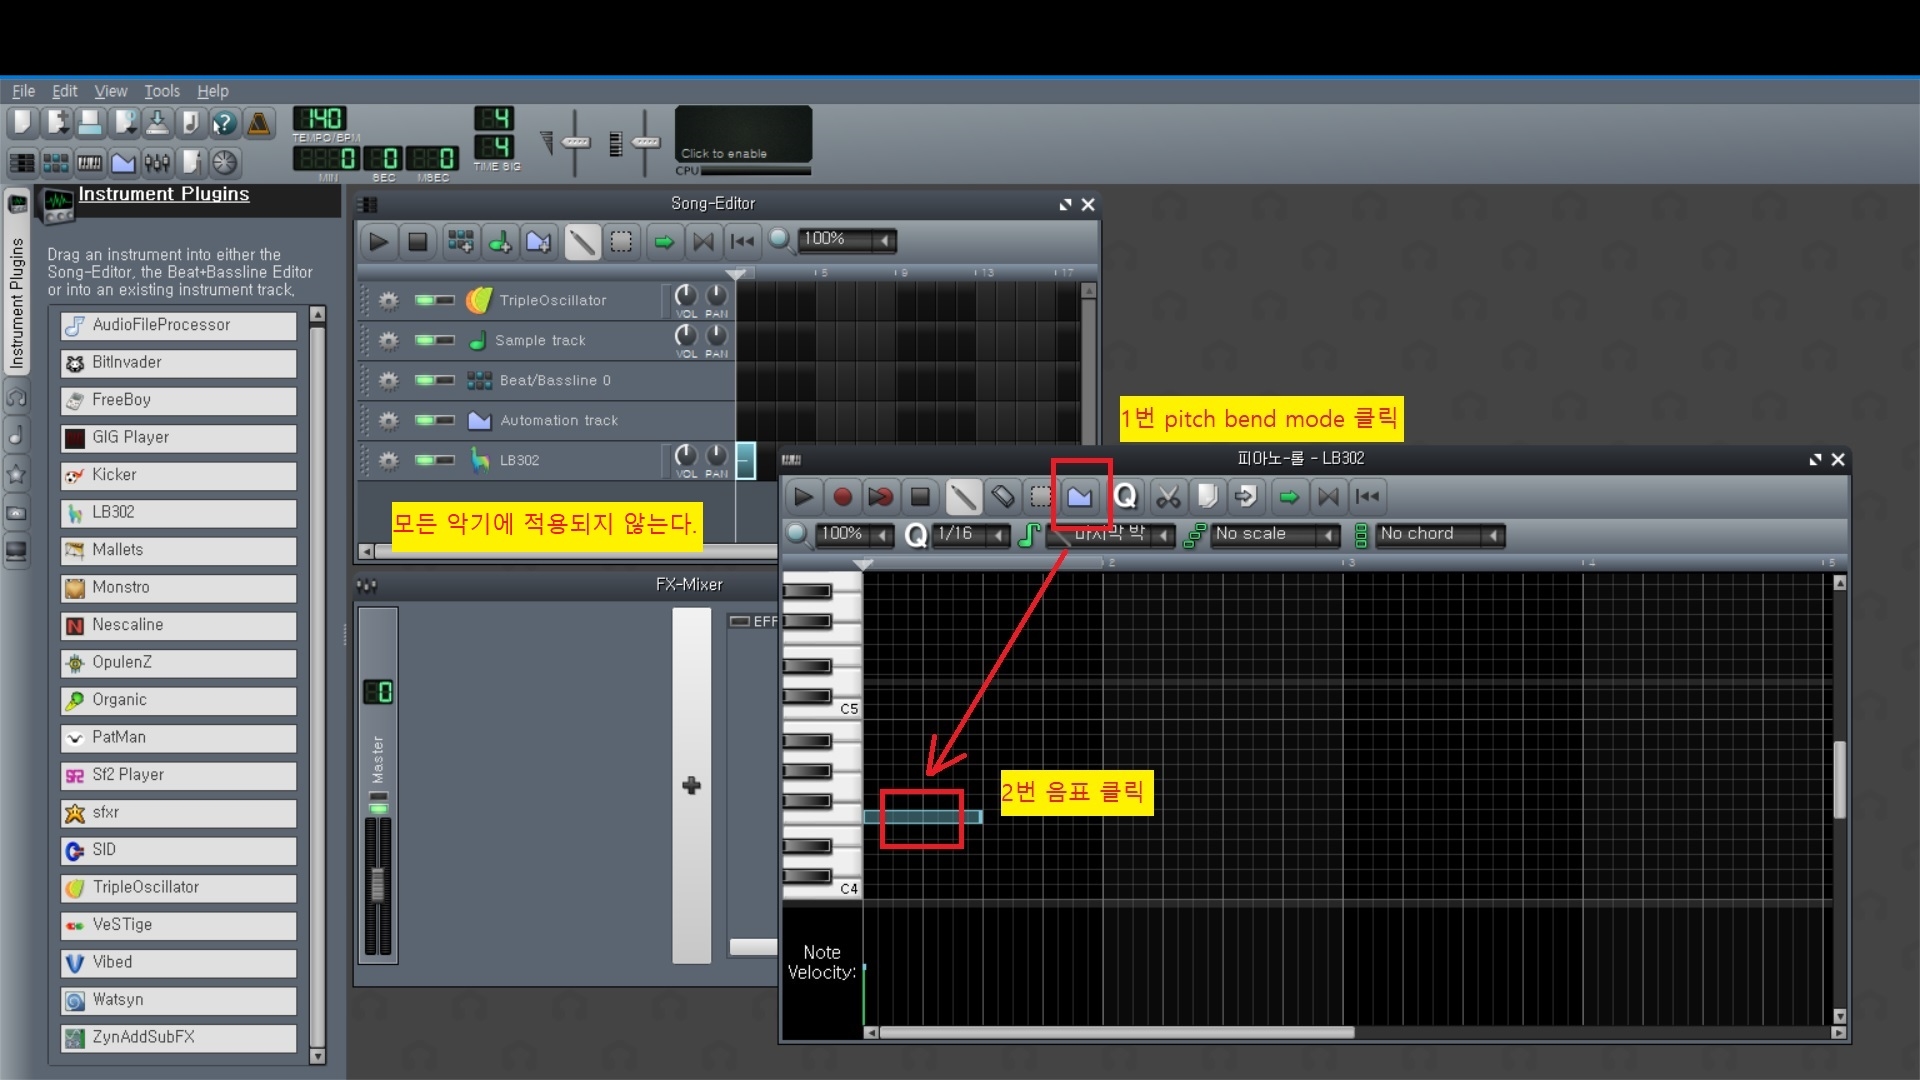Select the erase mode in Piano-Roll

(x=1002, y=496)
